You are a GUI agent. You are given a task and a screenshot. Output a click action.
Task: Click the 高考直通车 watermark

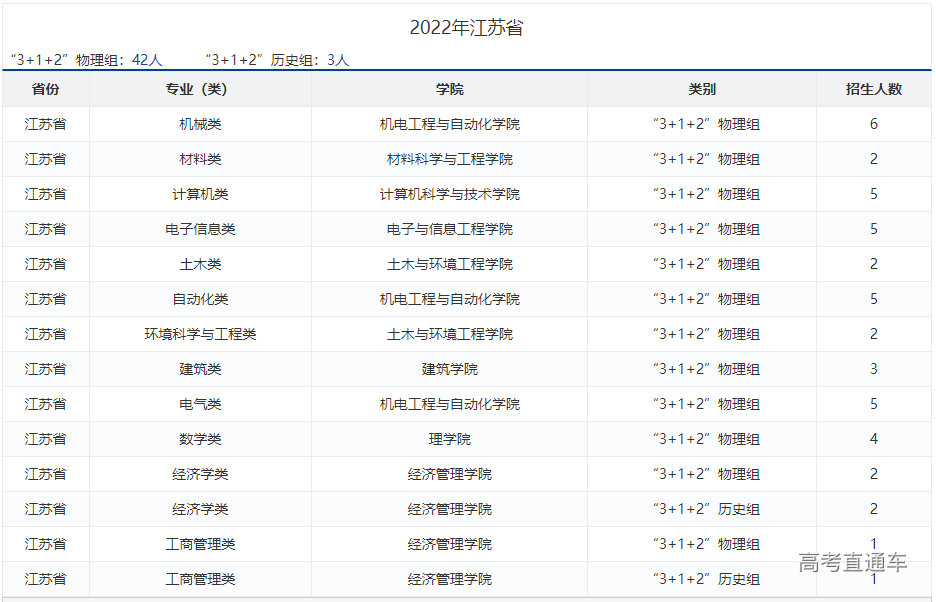pos(852,562)
